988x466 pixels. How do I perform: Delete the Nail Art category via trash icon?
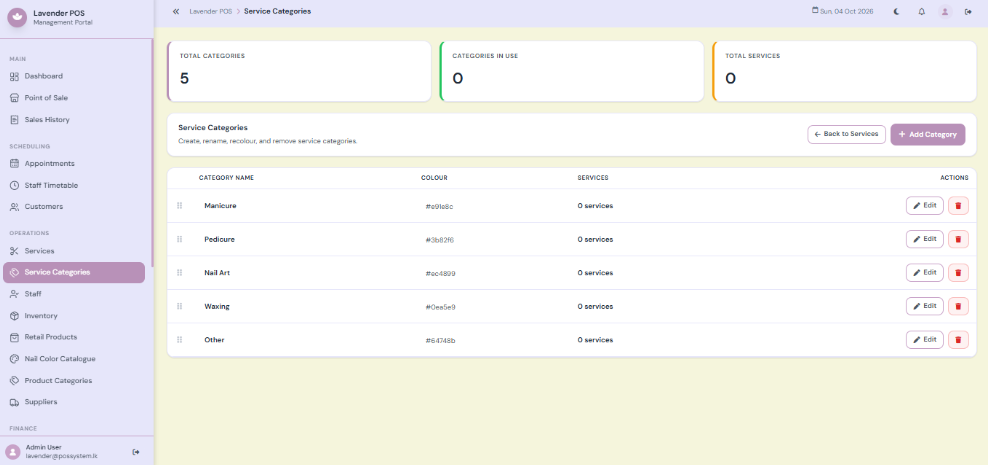tap(958, 273)
